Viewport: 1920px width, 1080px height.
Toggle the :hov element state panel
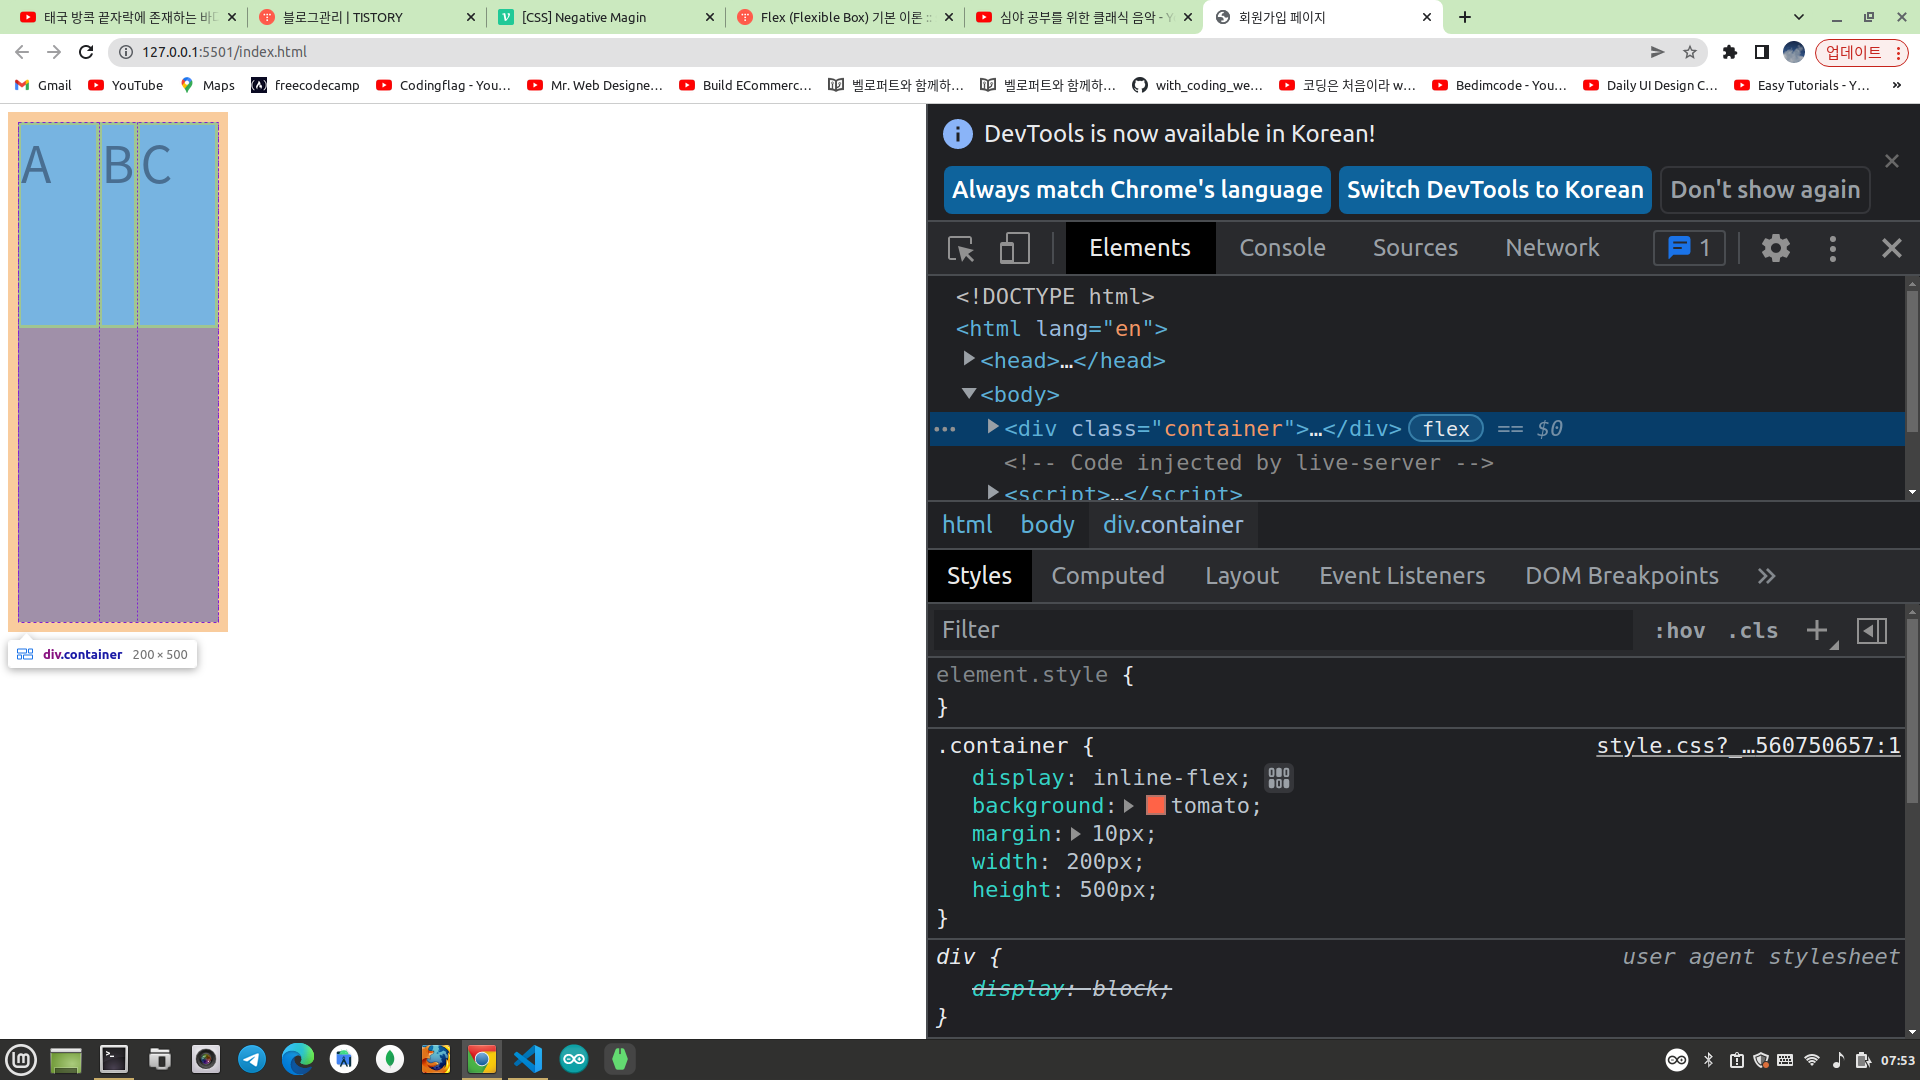[x=1680, y=630]
